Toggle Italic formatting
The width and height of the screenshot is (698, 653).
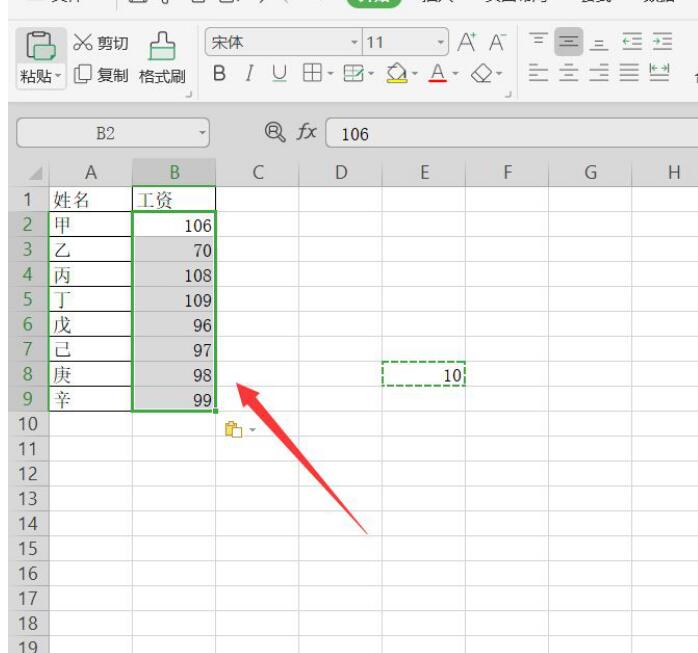click(x=249, y=73)
